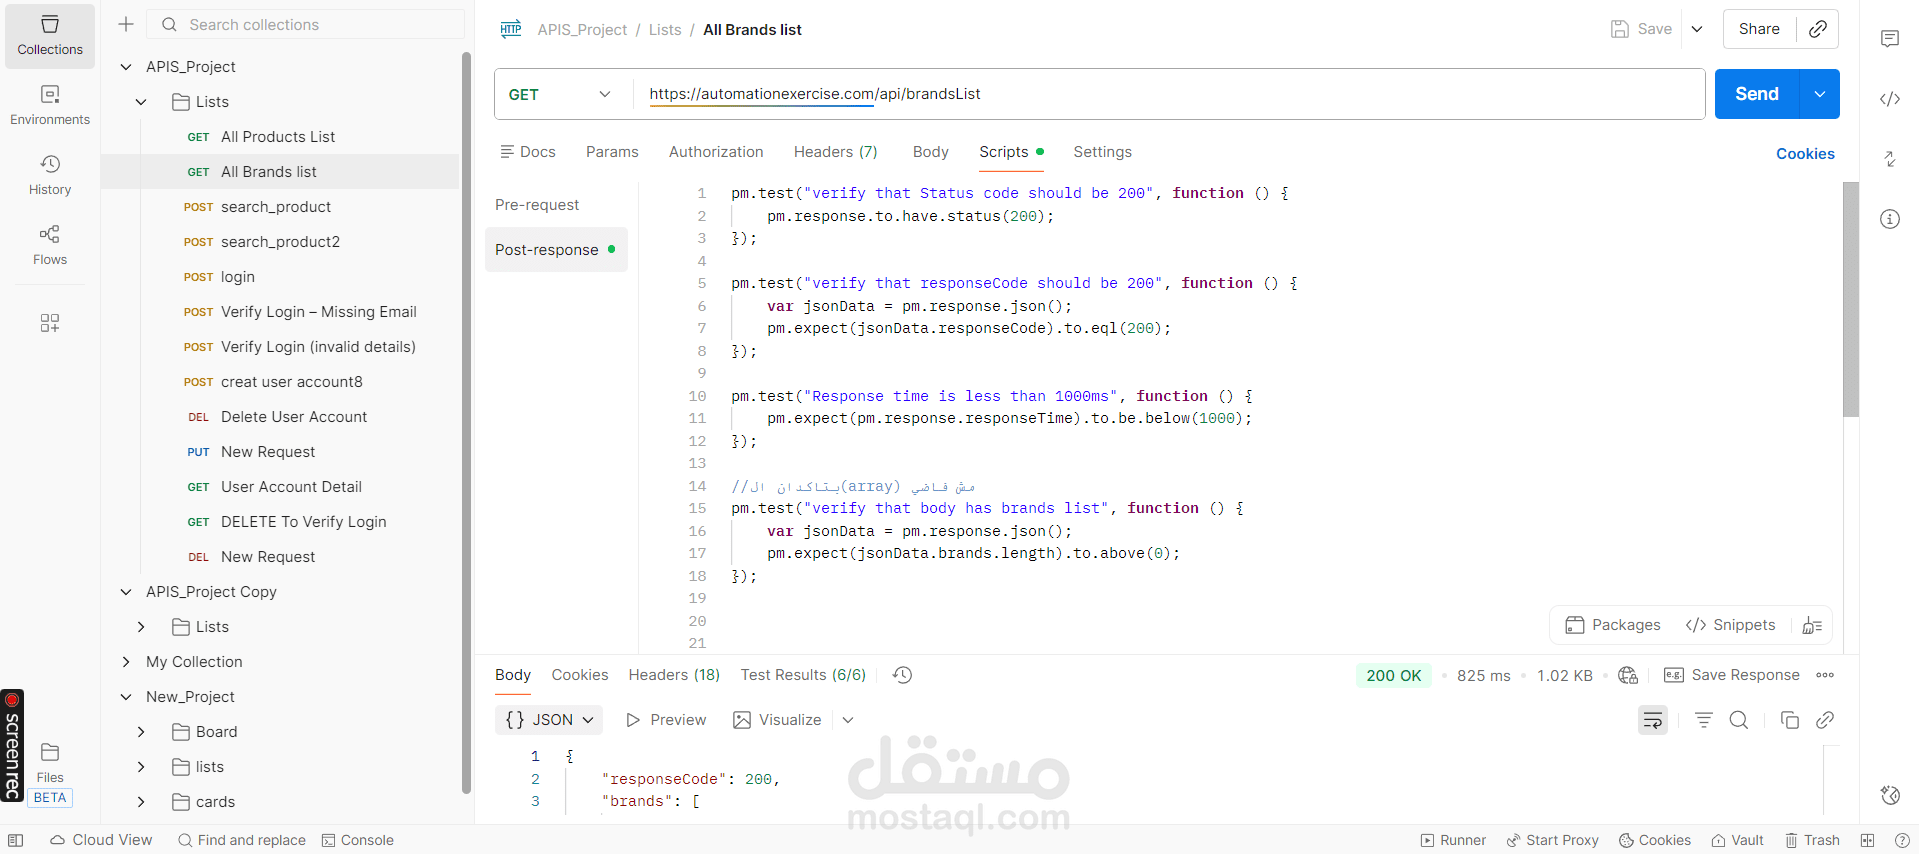Click the filter response icon
Screen dimensions: 1919x854
(x=1704, y=720)
